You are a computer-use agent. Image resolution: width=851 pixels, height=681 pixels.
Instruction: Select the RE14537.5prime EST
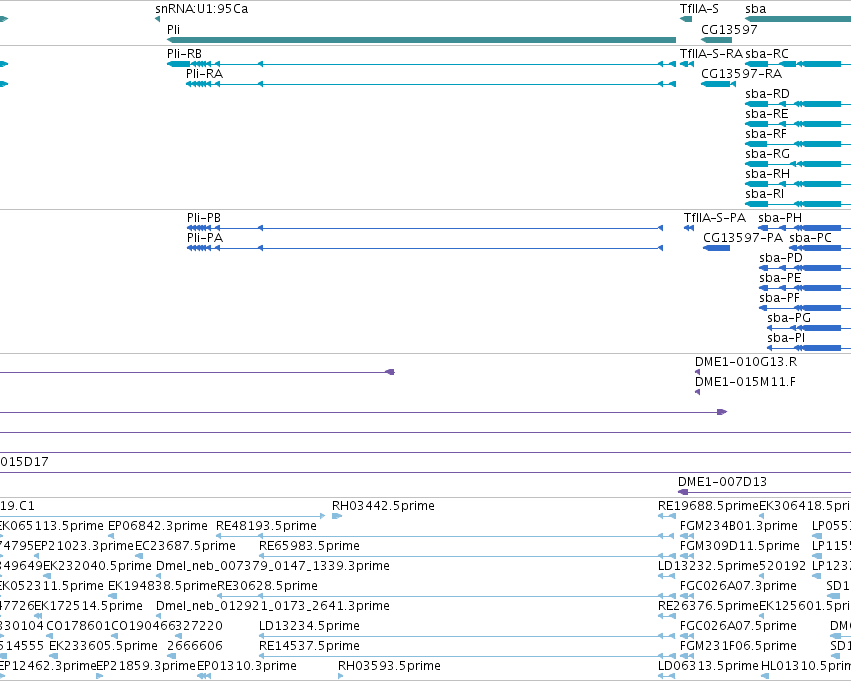coord(467,657)
